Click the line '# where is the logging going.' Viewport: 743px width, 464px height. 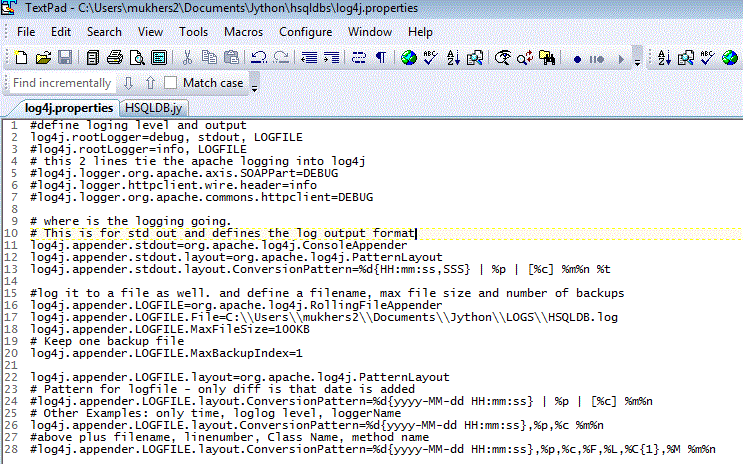pyautogui.click(x=131, y=221)
